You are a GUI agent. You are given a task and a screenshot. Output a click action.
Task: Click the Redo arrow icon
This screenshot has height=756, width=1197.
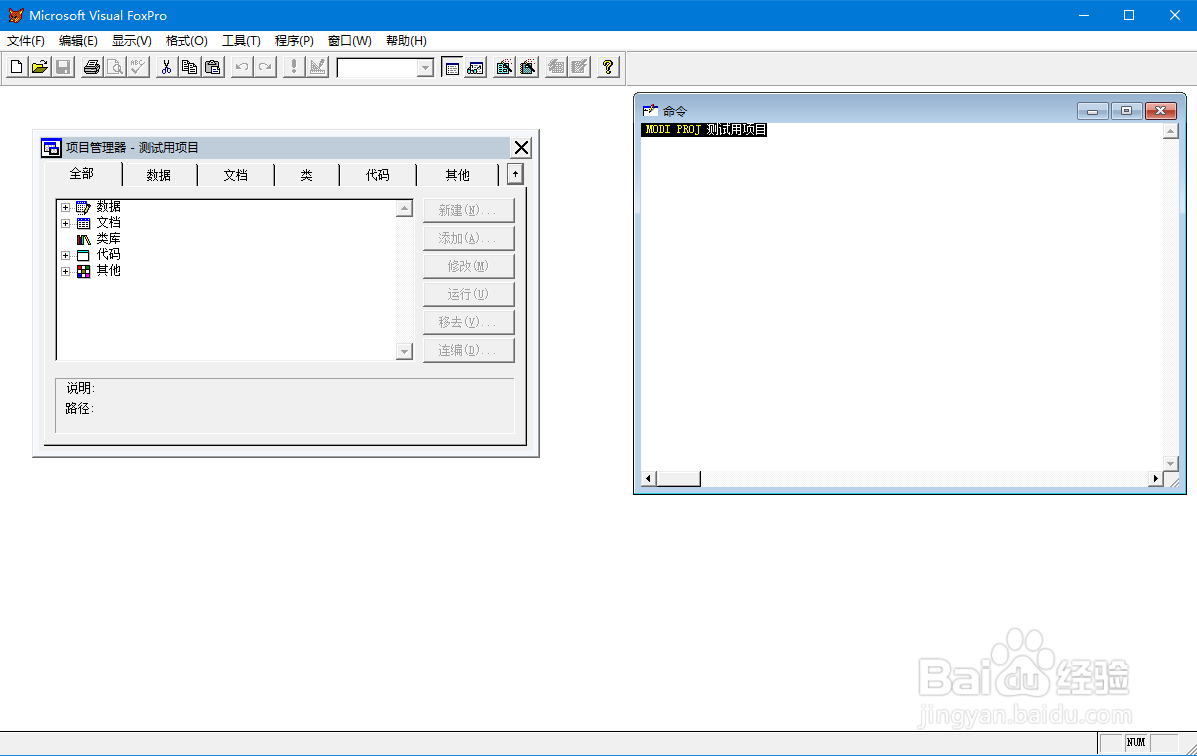click(x=264, y=67)
